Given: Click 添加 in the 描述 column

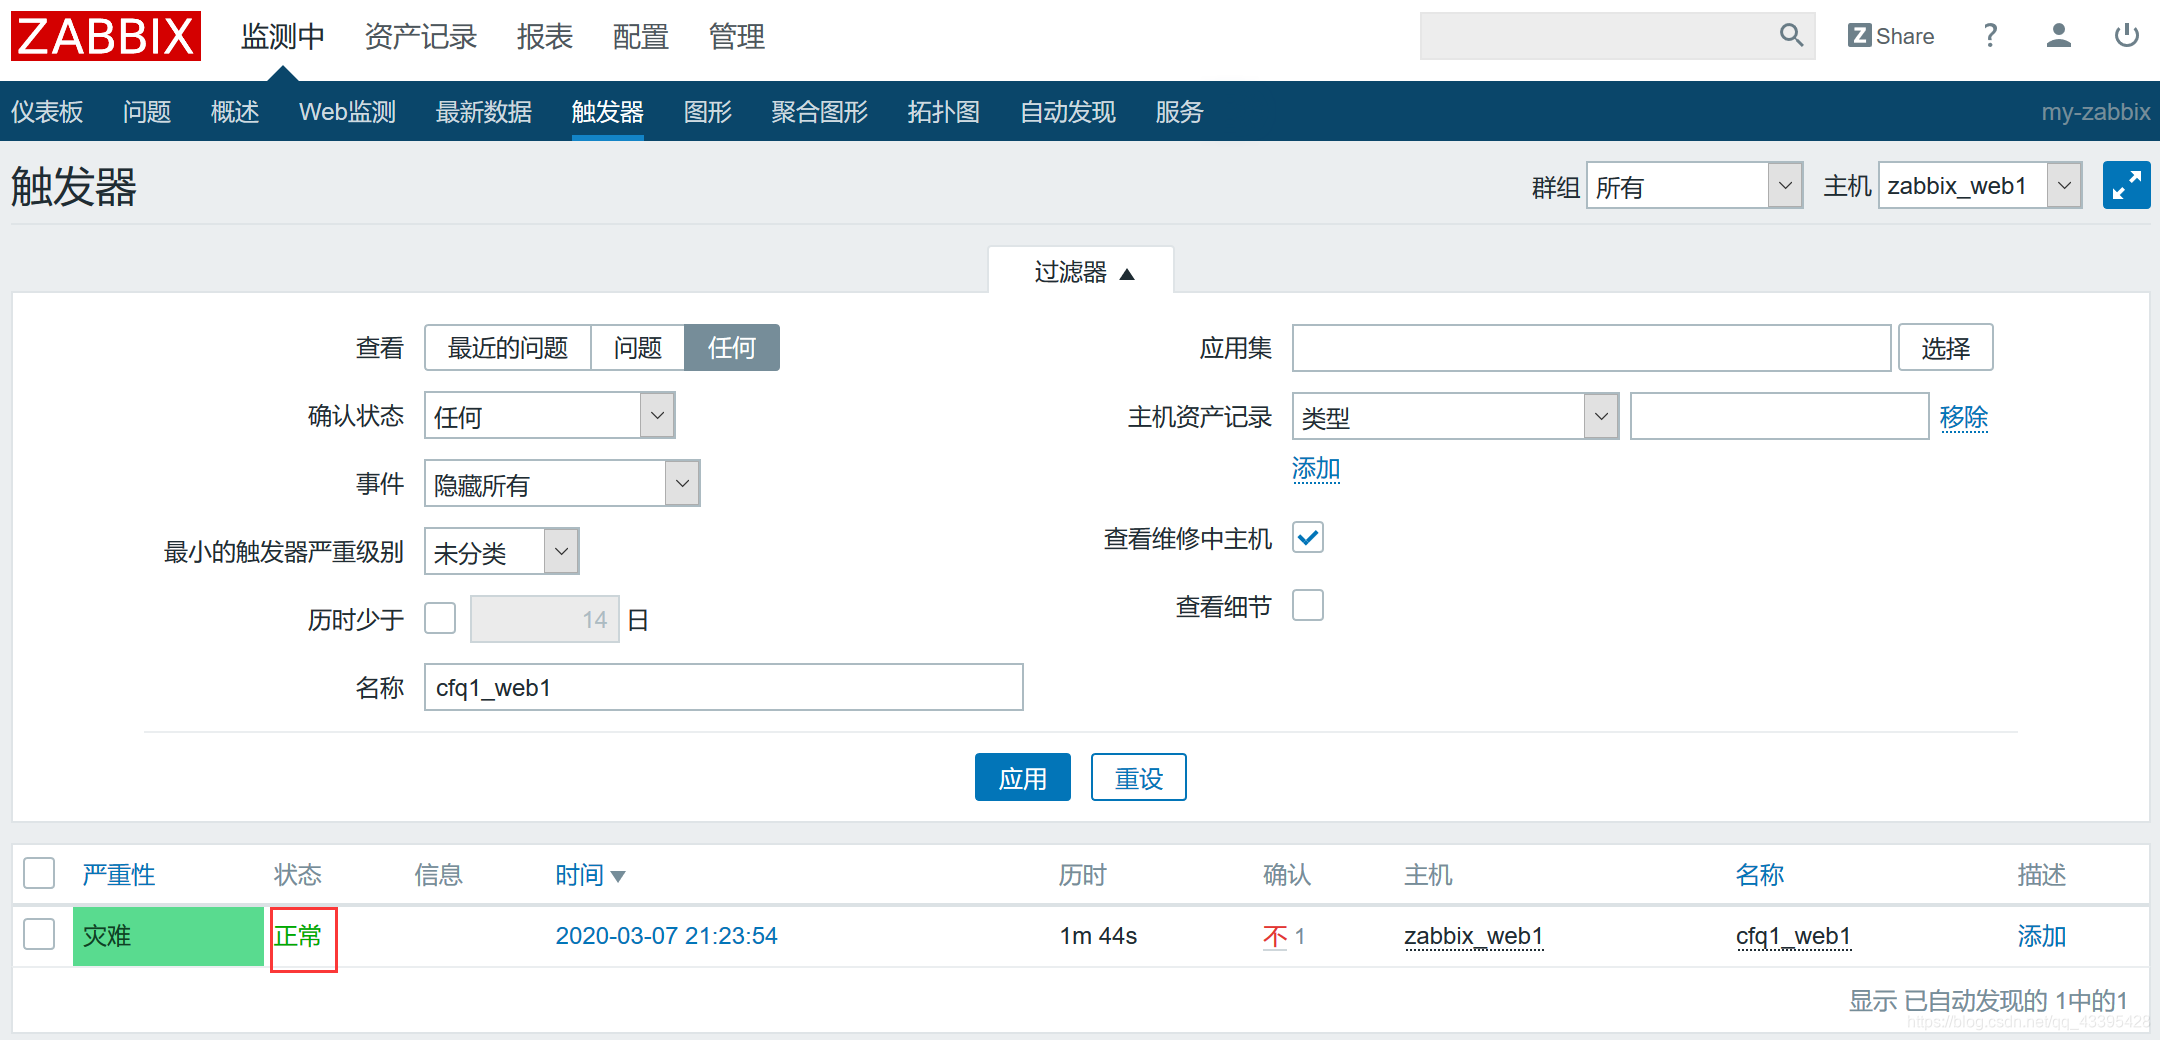Looking at the screenshot, I should (2042, 936).
